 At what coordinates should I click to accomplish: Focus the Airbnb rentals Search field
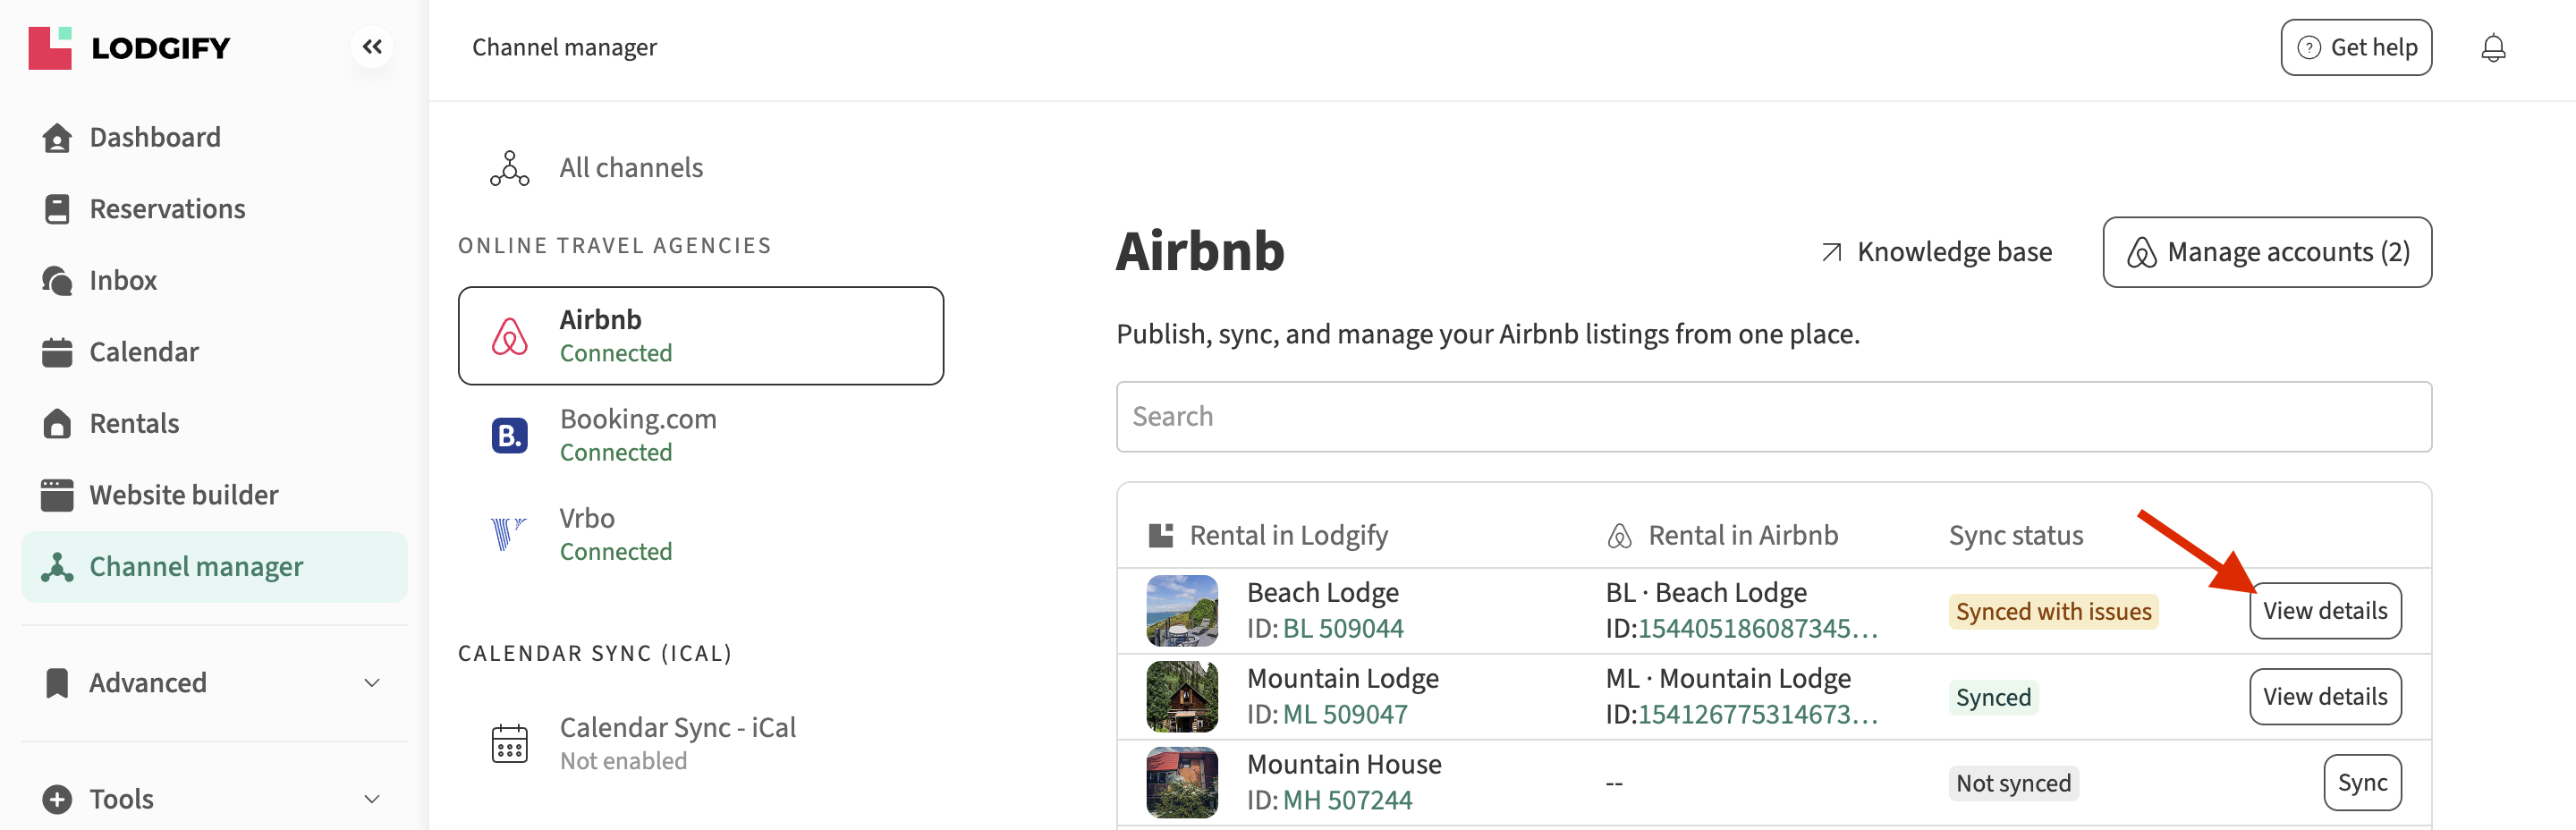coord(1773,417)
